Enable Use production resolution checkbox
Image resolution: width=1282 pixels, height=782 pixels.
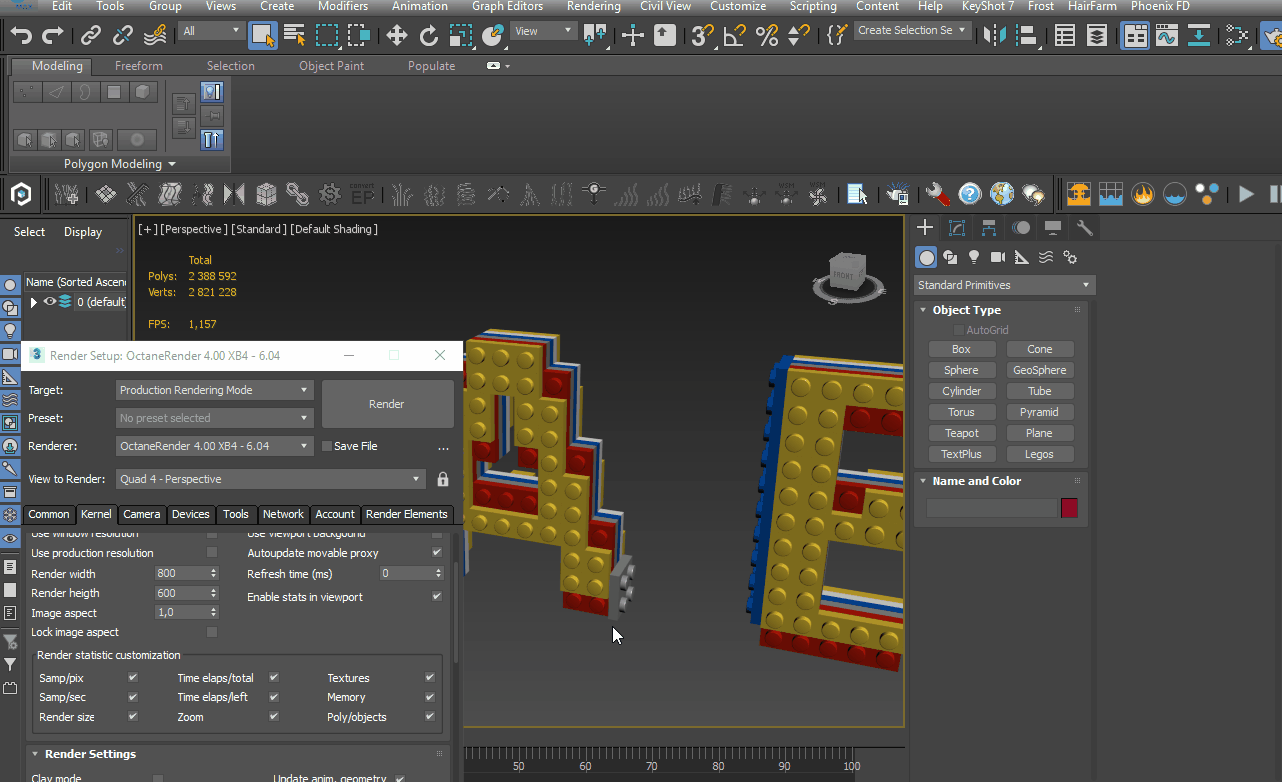coord(212,553)
